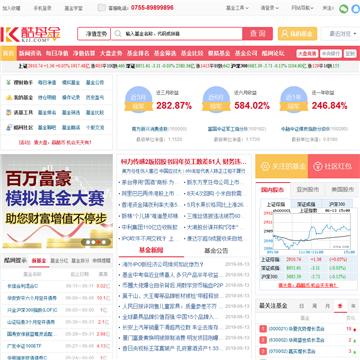Click the red 柯力传感2版招股 headline
The width and height of the screenshot is (360, 360).
coord(184,162)
